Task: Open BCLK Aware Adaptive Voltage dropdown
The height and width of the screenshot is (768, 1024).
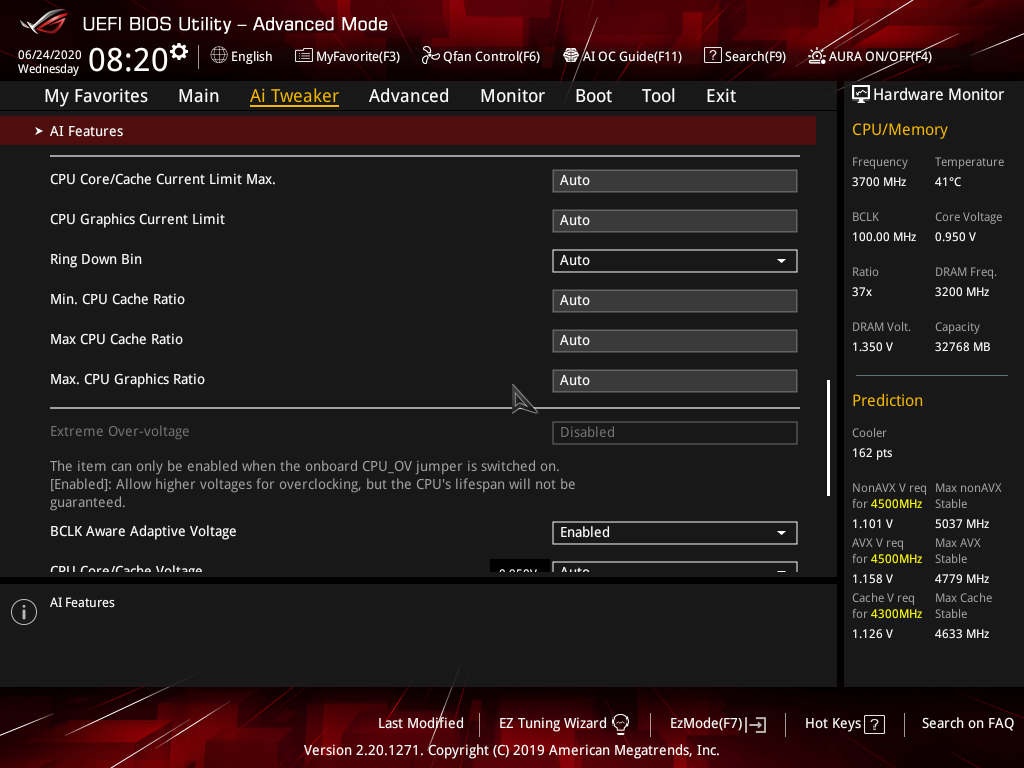Action: 675,532
